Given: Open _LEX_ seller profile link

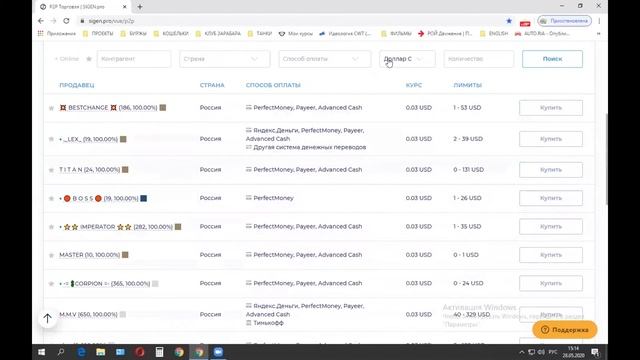Looking at the screenshot, I should [x=90, y=139].
